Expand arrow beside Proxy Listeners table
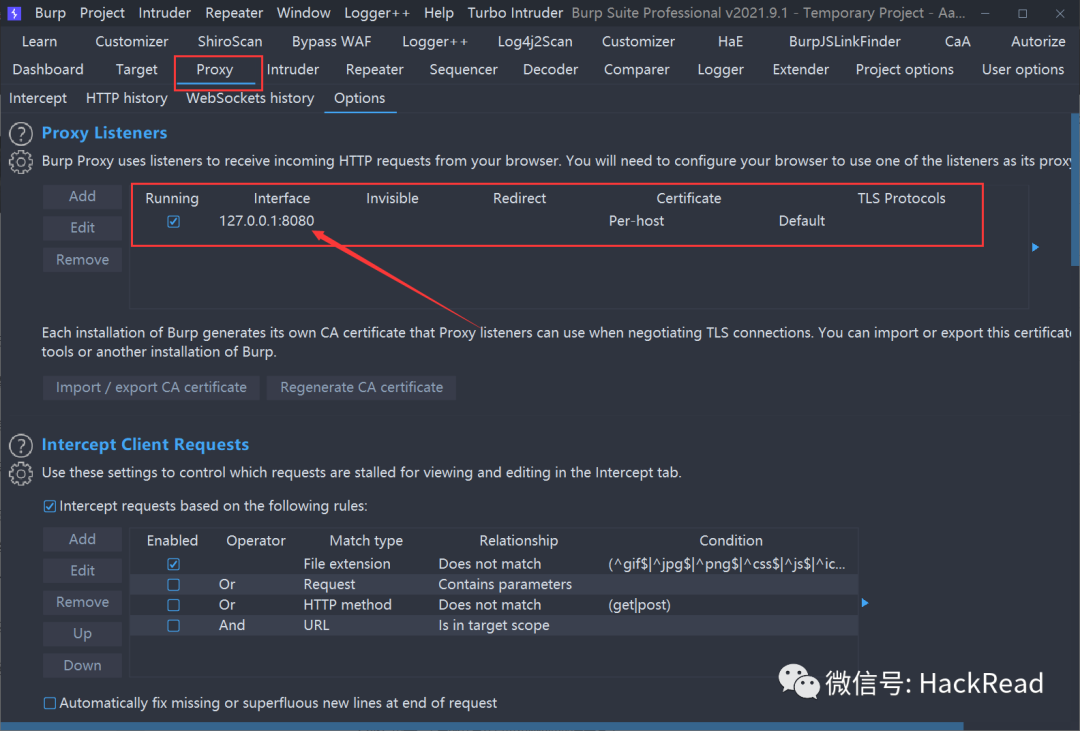The width and height of the screenshot is (1080, 731). pos(1035,247)
